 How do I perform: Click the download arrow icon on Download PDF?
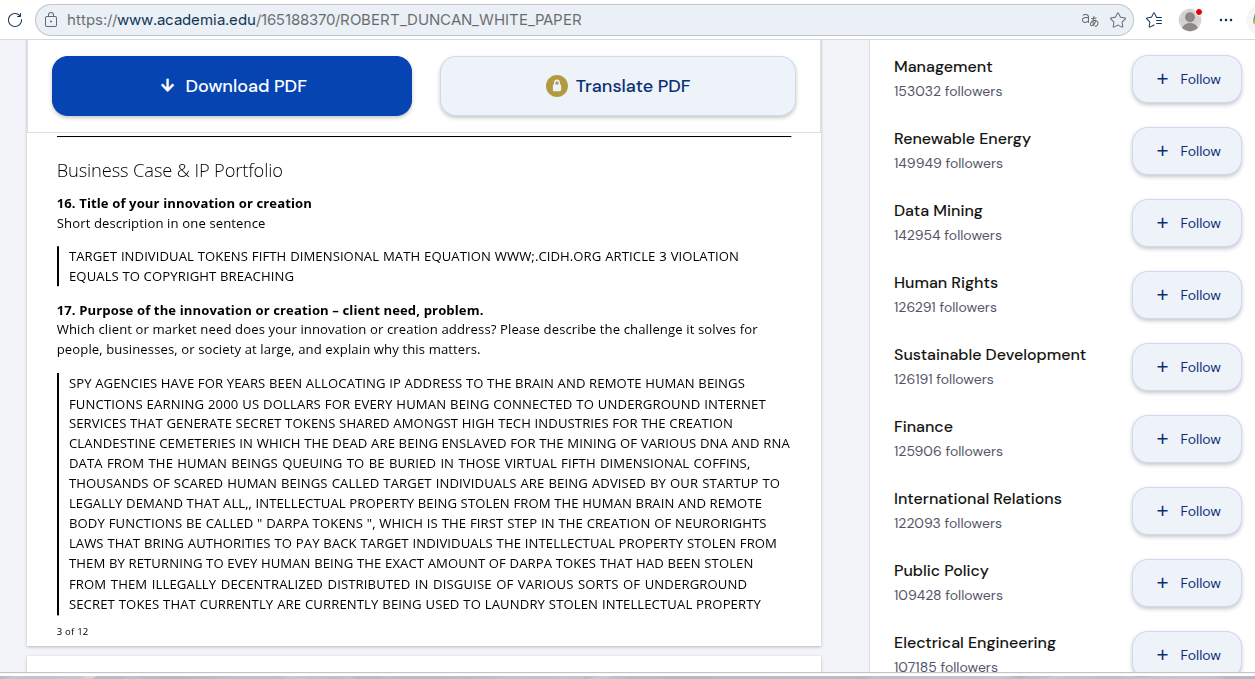(167, 86)
